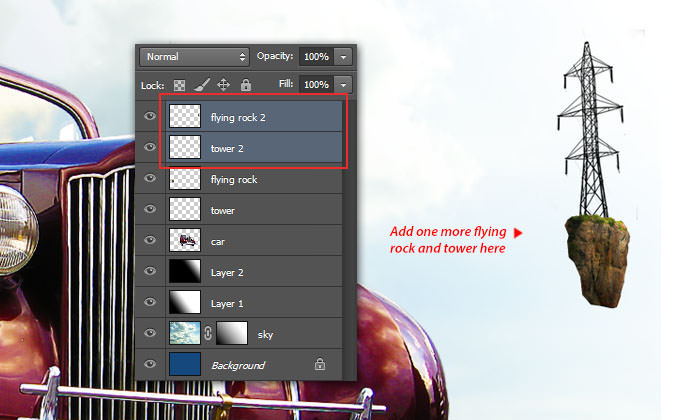Select the tower 2 layer thumbnail
Screen dimensions: 700x420
point(185,147)
